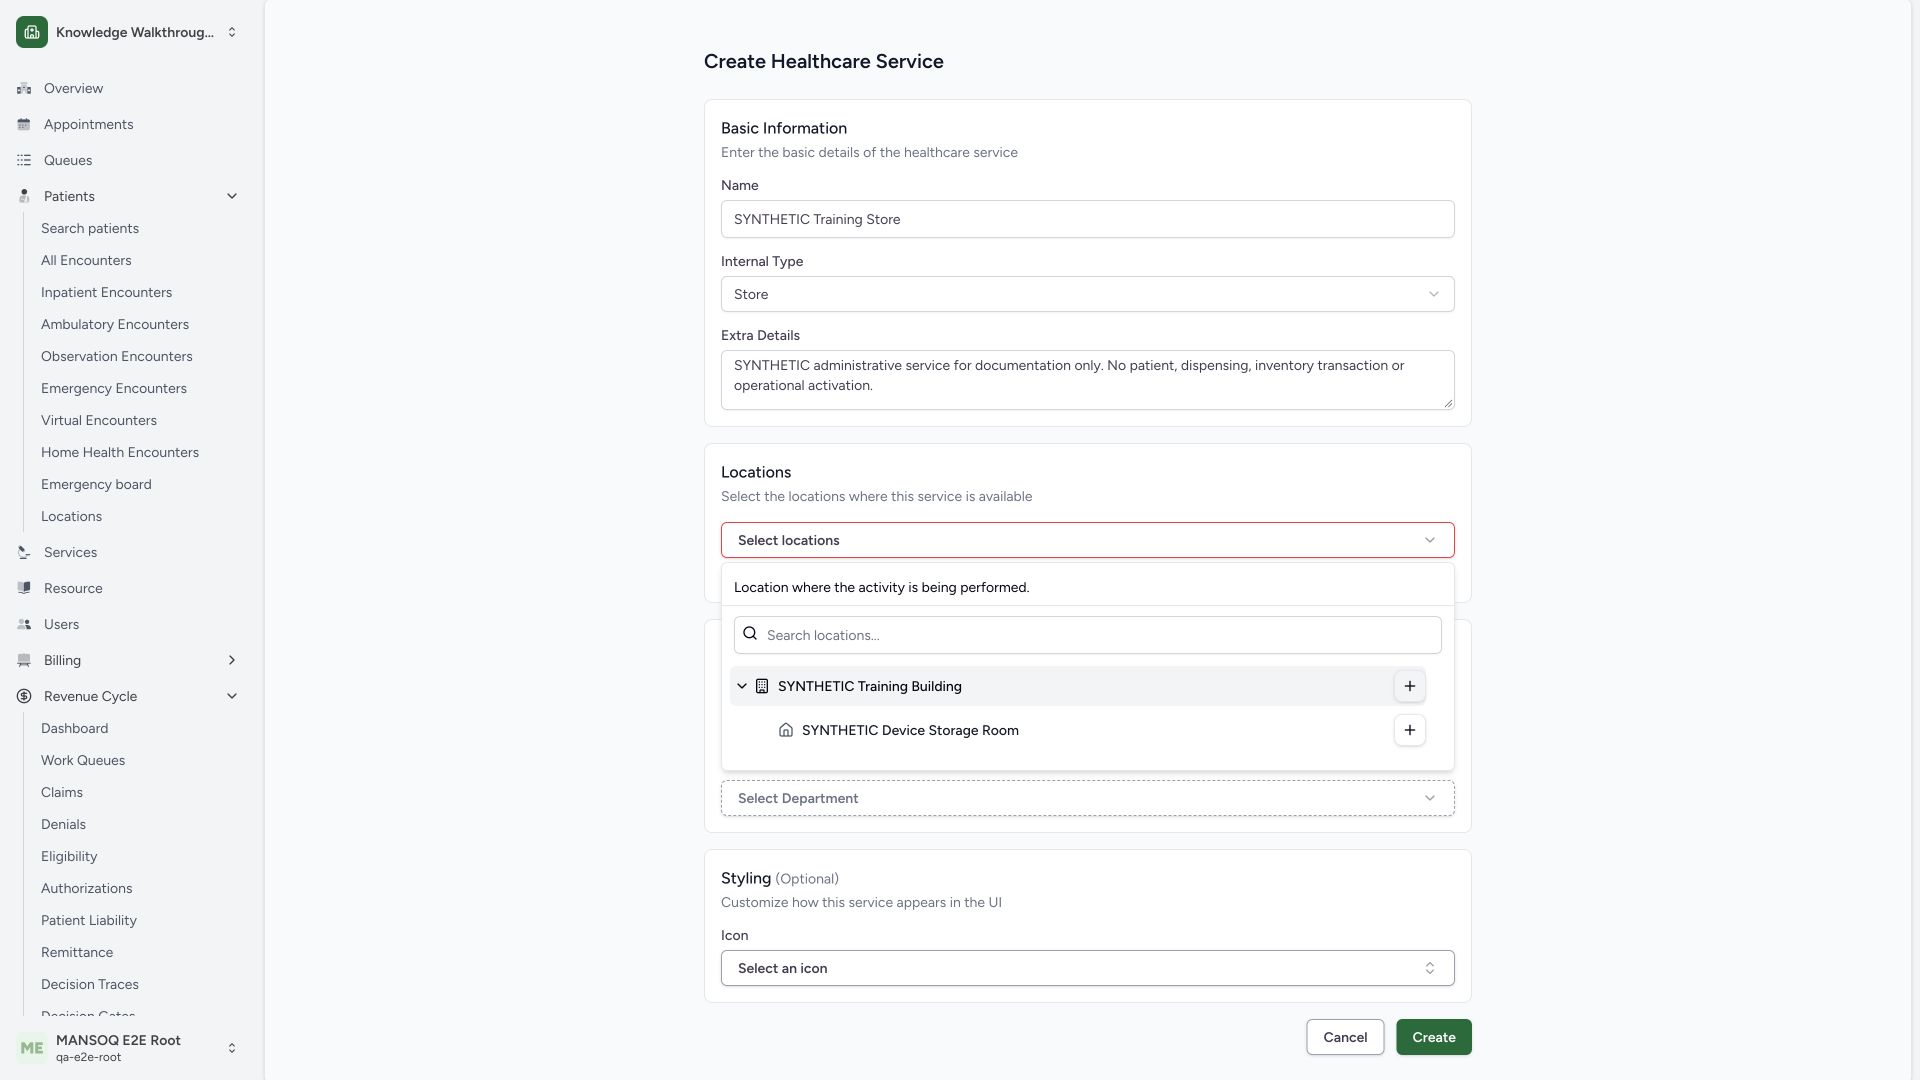Click the Overview sidebar icon
Viewport: 1920px width, 1080px height.
click(24, 88)
